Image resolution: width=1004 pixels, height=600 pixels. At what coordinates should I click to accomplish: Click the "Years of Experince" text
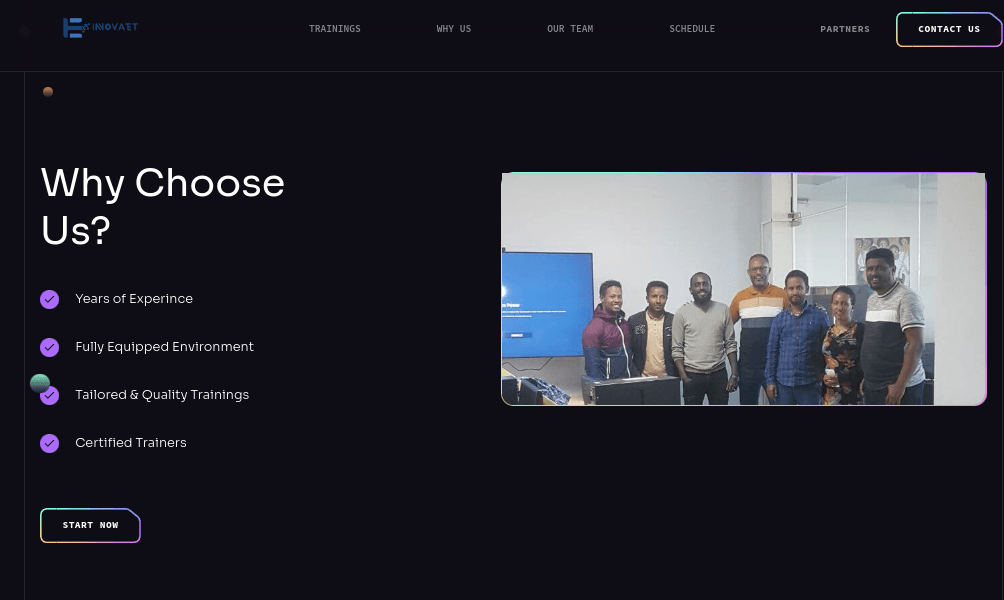(x=134, y=299)
